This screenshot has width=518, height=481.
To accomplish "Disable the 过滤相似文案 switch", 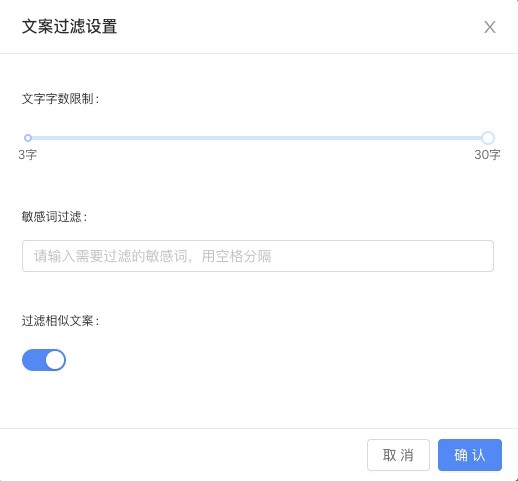I will click(44, 360).
